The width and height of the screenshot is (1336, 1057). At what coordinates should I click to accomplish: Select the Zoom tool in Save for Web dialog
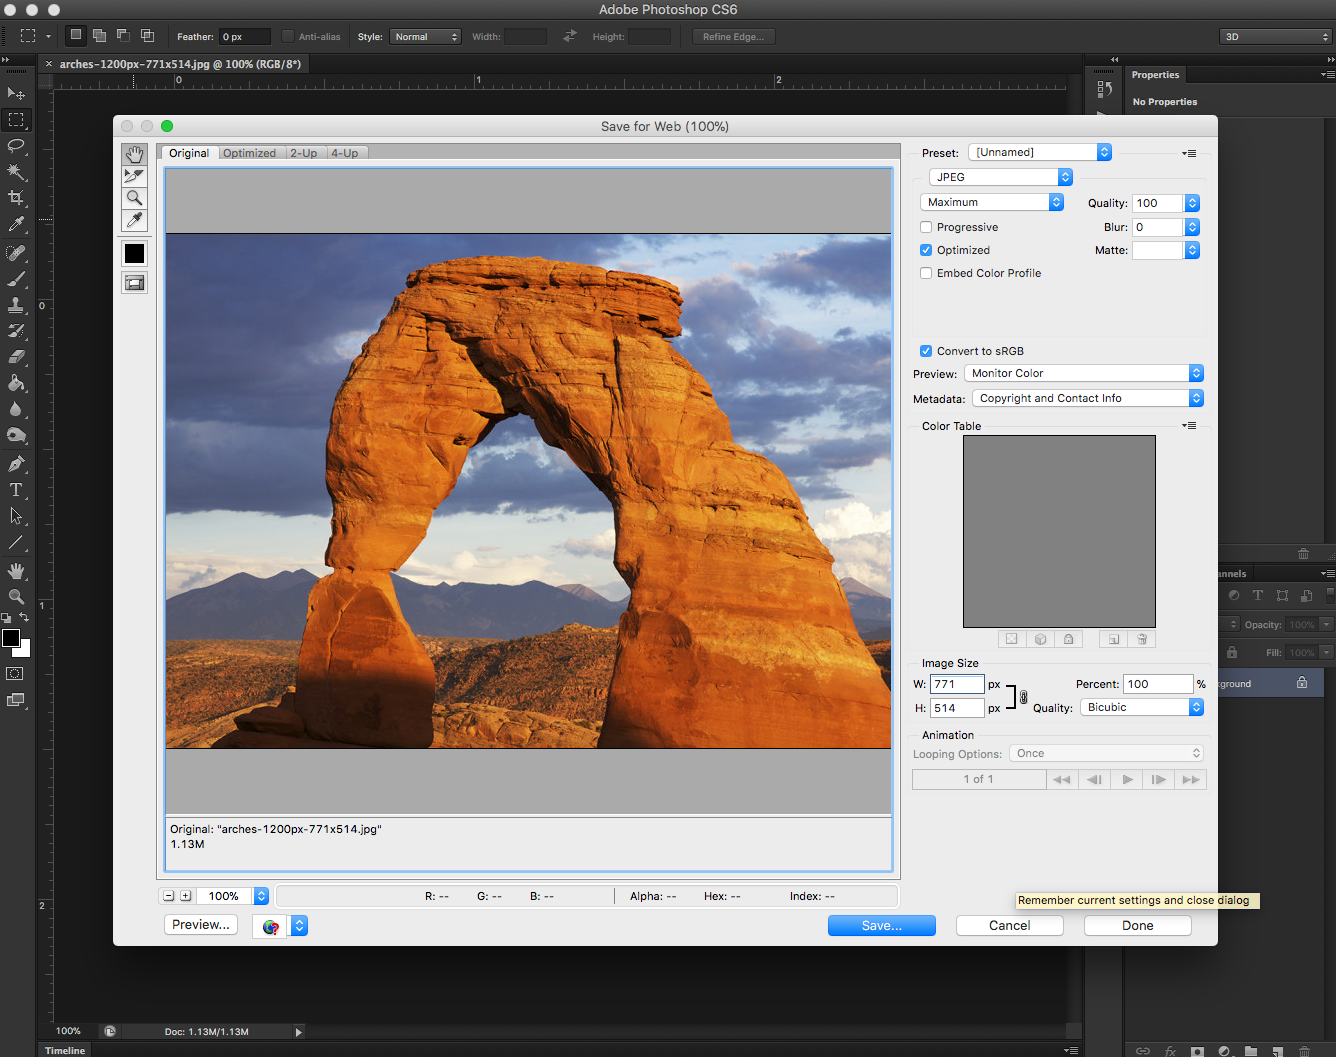(x=134, y=198)
